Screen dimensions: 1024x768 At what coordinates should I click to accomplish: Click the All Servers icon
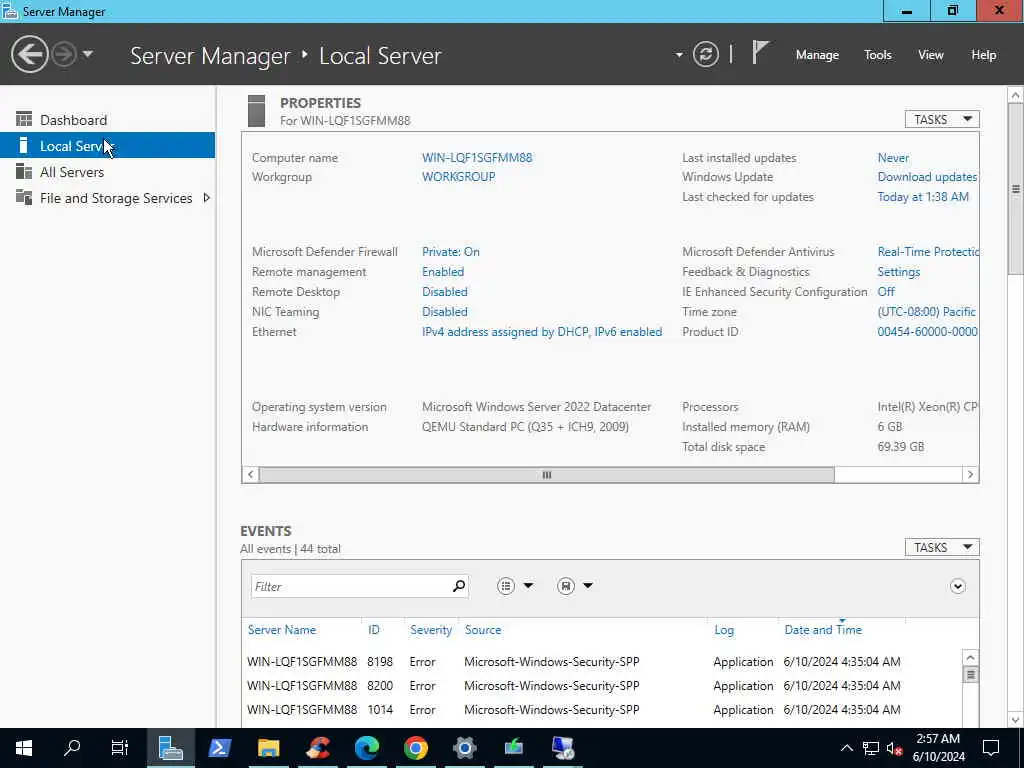coord(24,171)
